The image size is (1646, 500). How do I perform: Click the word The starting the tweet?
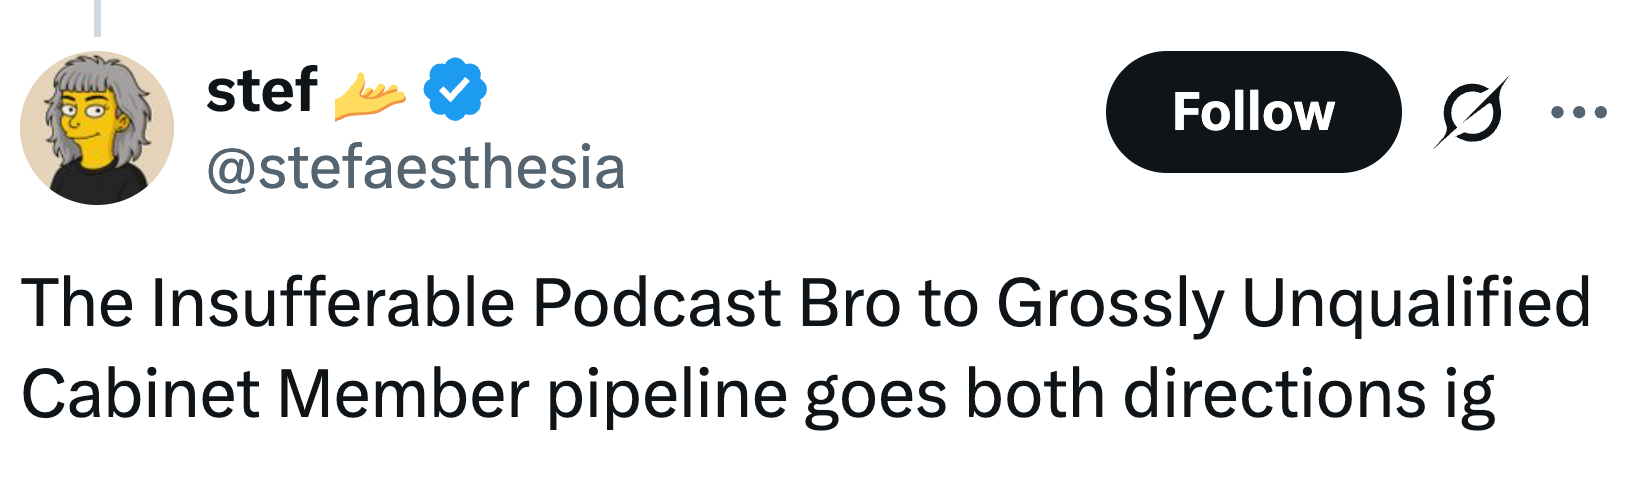pos(76,302)
